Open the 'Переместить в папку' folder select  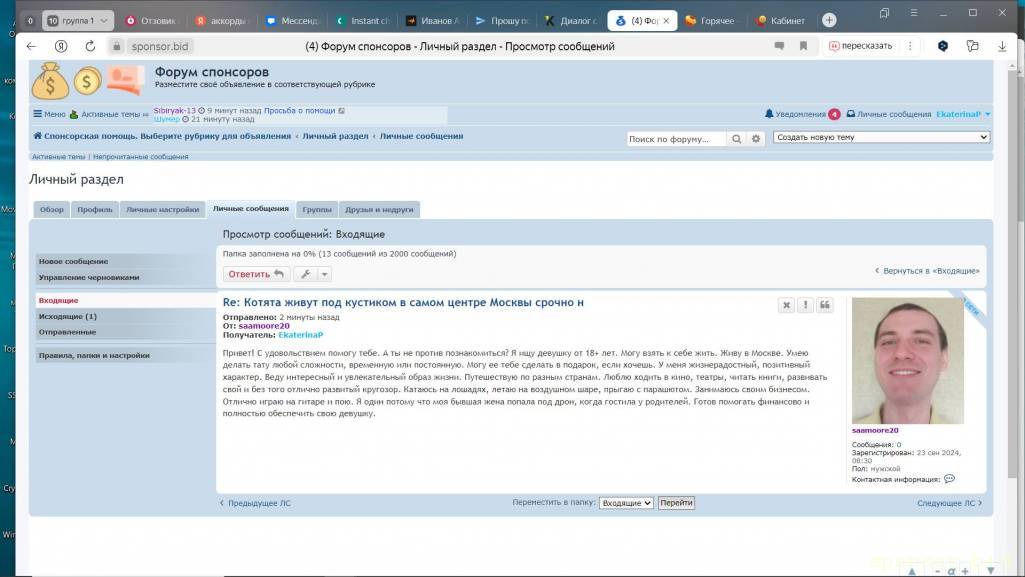[626, 503]
